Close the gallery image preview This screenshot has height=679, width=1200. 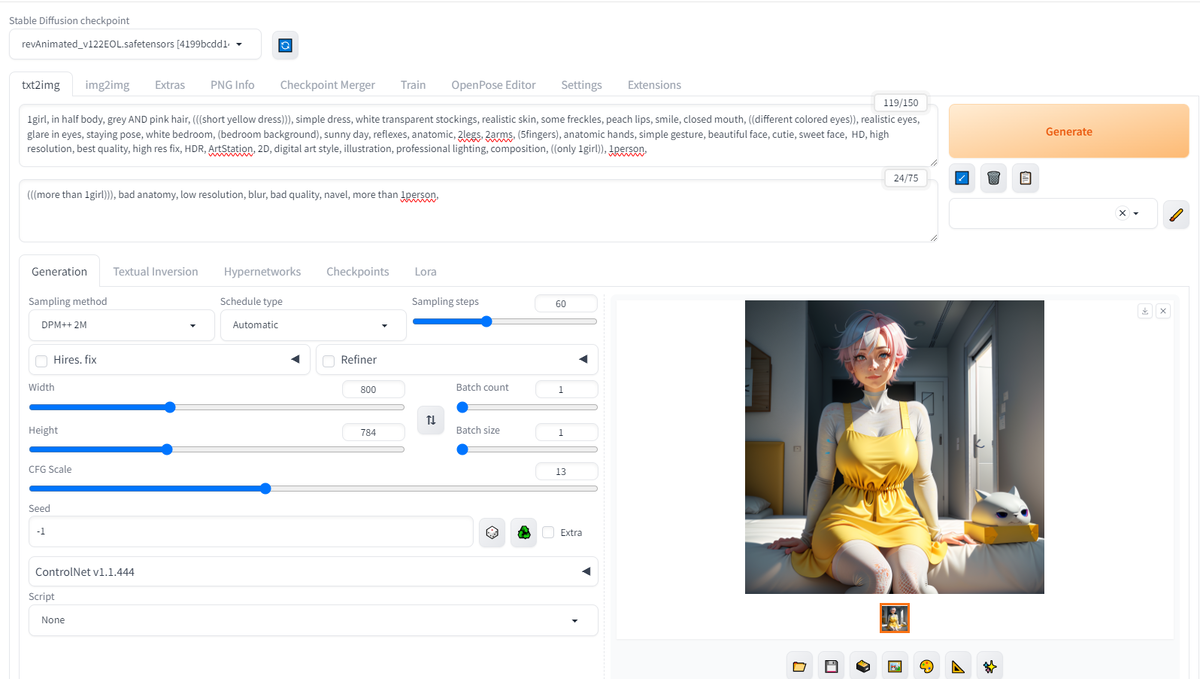[x=1163, y=311]
